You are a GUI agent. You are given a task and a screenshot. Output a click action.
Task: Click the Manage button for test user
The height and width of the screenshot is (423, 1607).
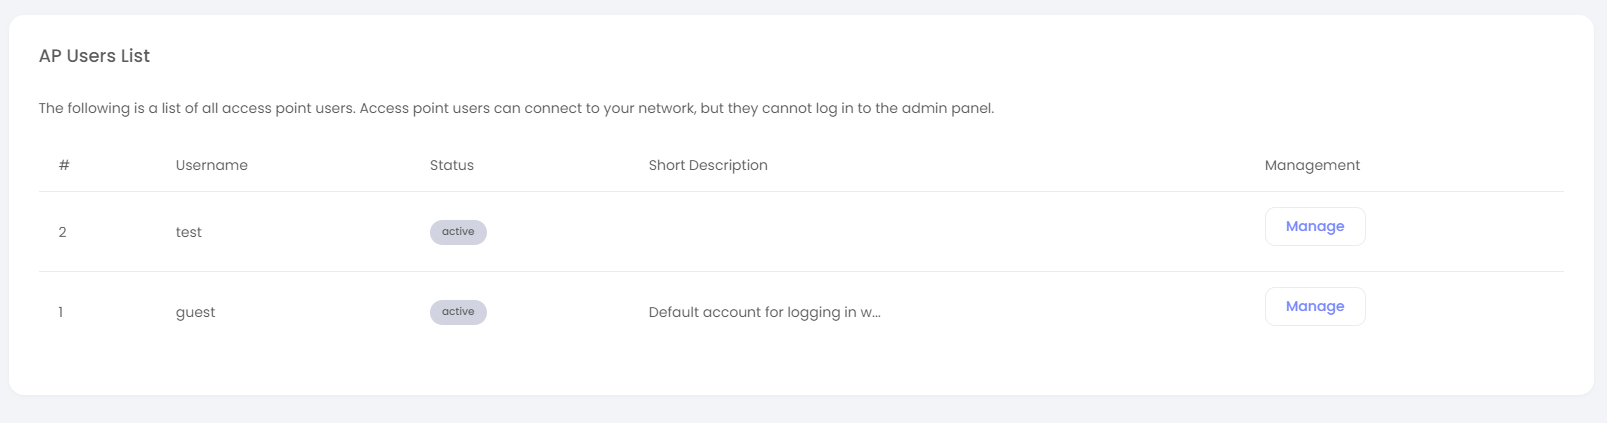(1314, 226)
